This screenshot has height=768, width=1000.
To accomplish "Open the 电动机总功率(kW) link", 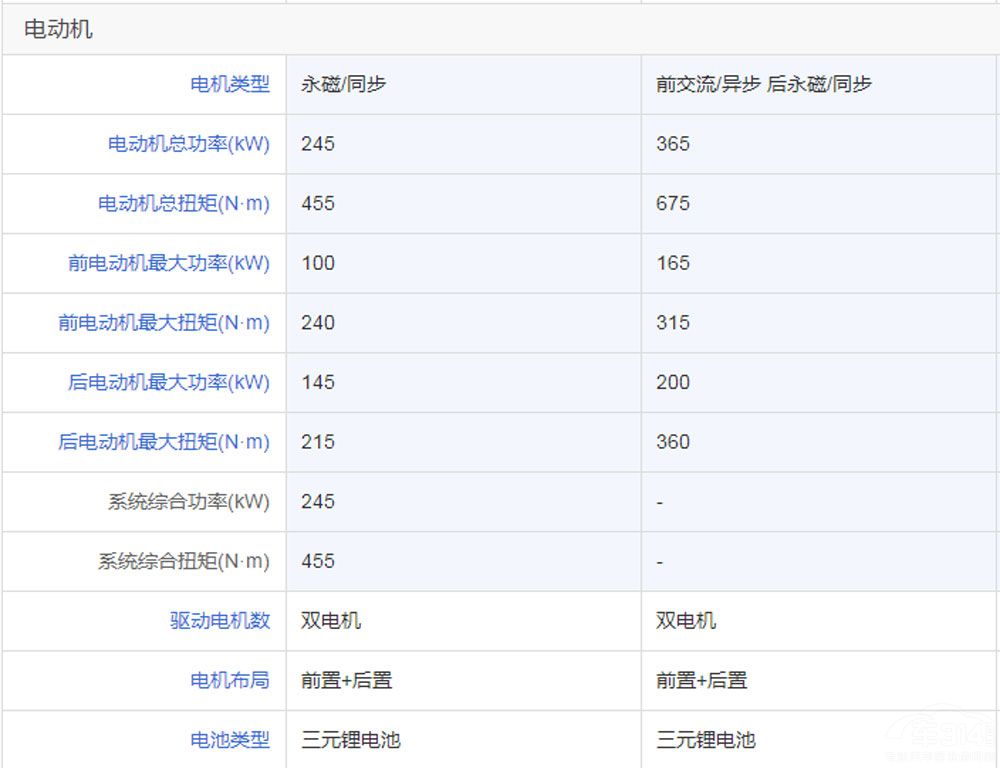I will [189, 144].
